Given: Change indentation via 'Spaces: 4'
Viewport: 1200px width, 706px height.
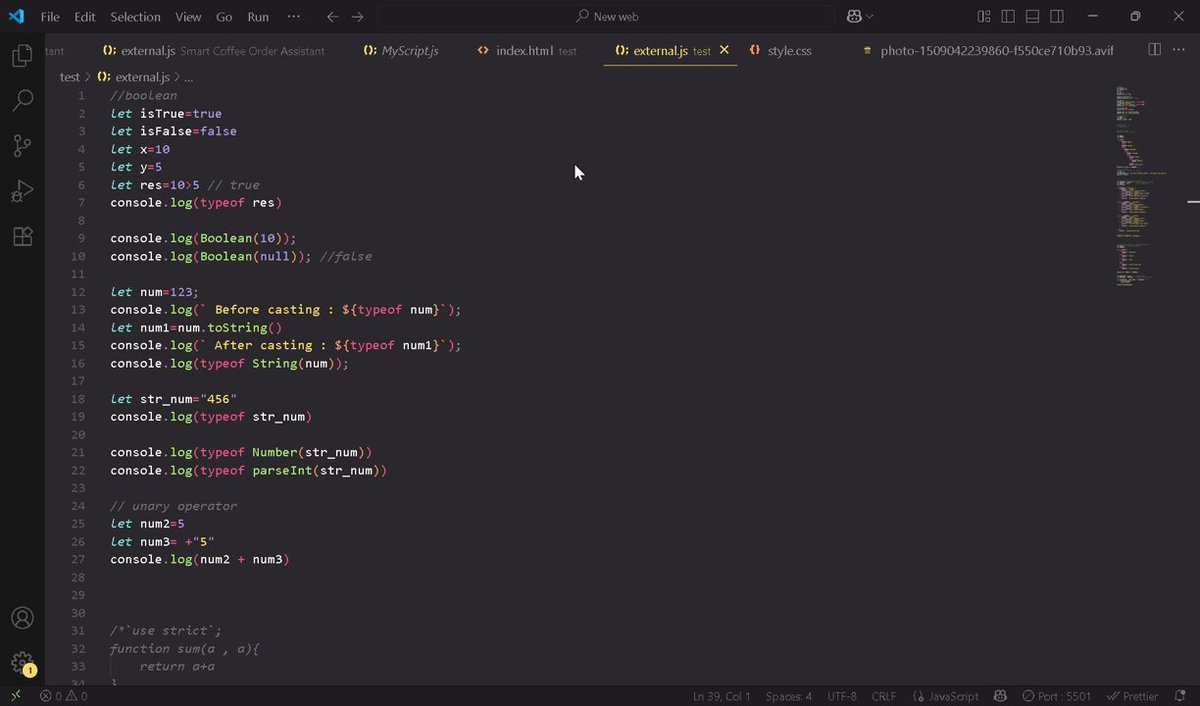Looking at the screenshot, I should point(789,696).
